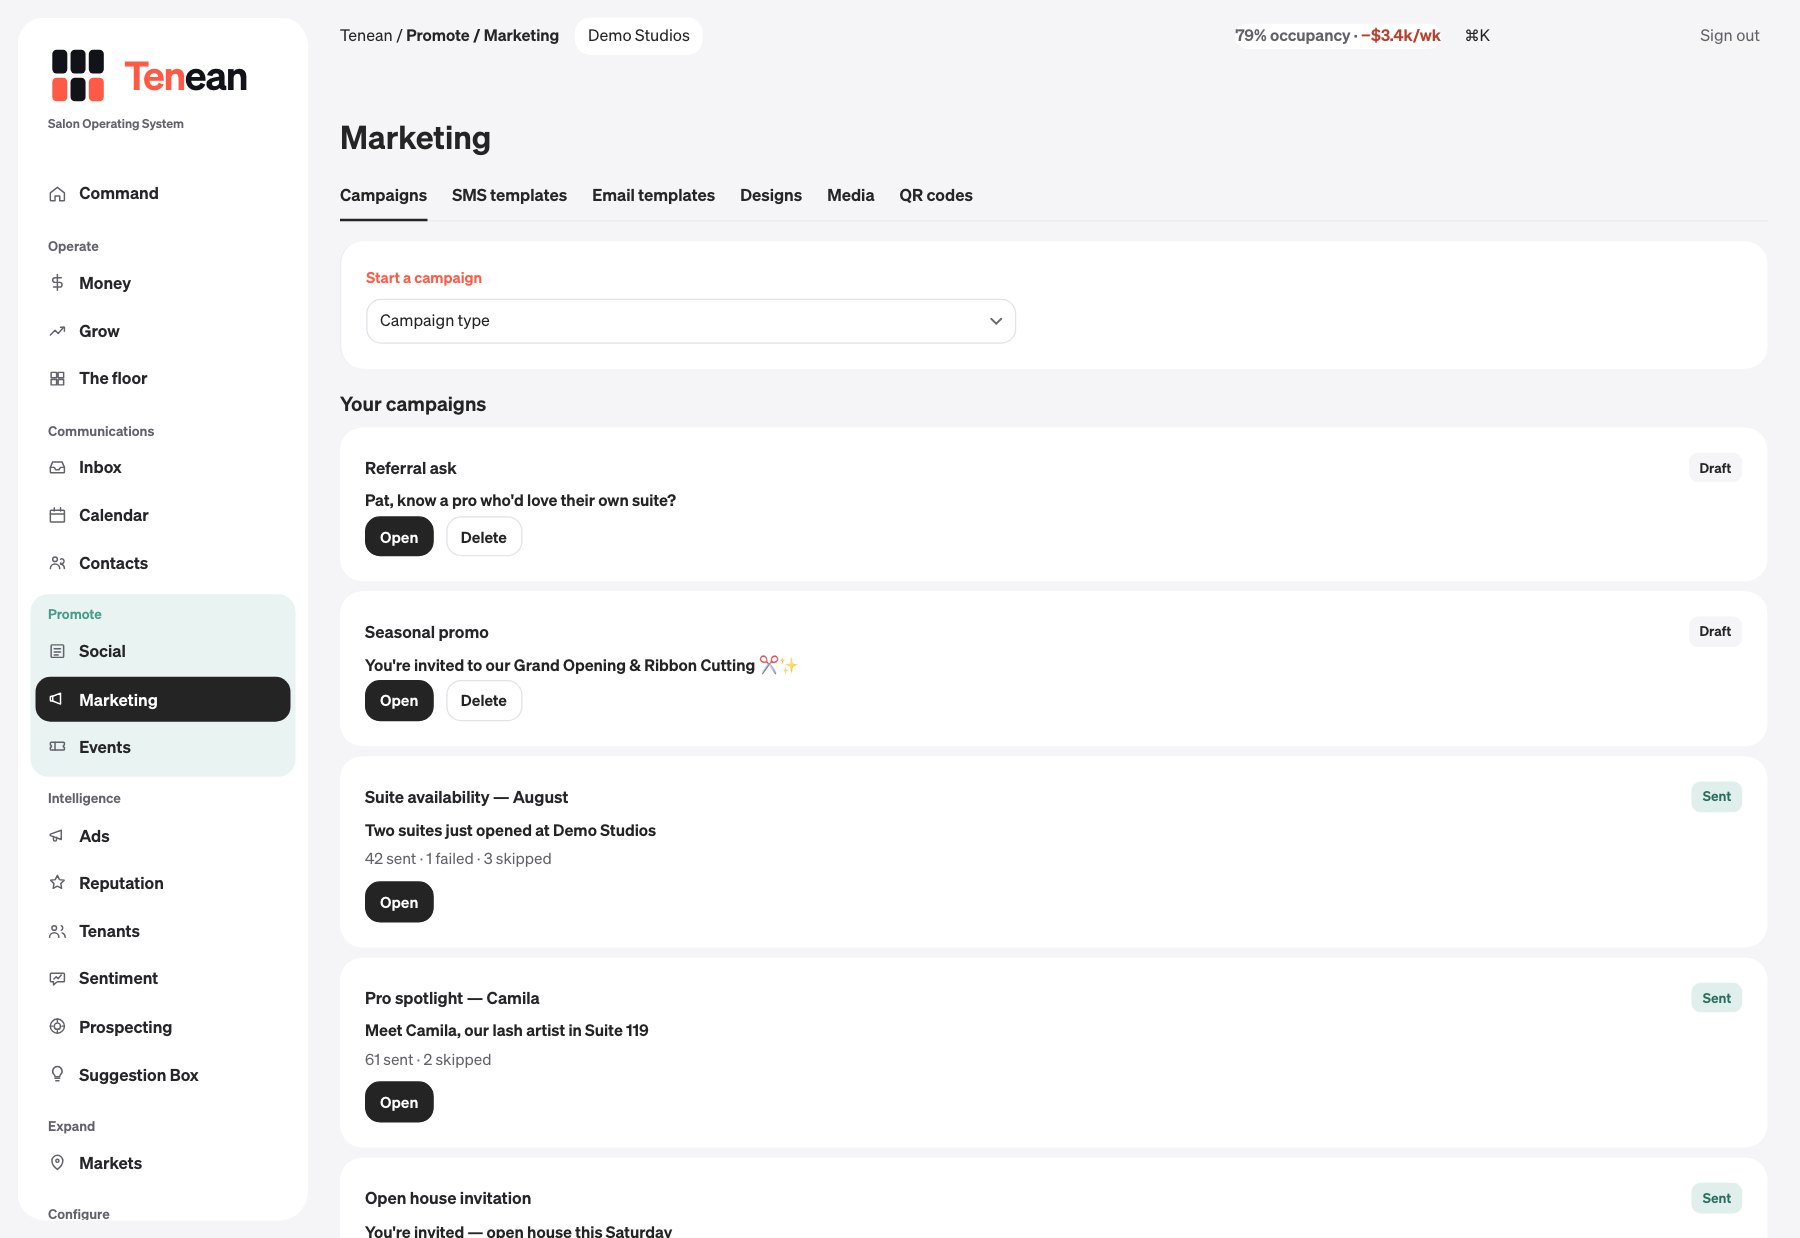Click the Events ticket icon
This screenshot has width=1800, height=1238.
point(57,747)
